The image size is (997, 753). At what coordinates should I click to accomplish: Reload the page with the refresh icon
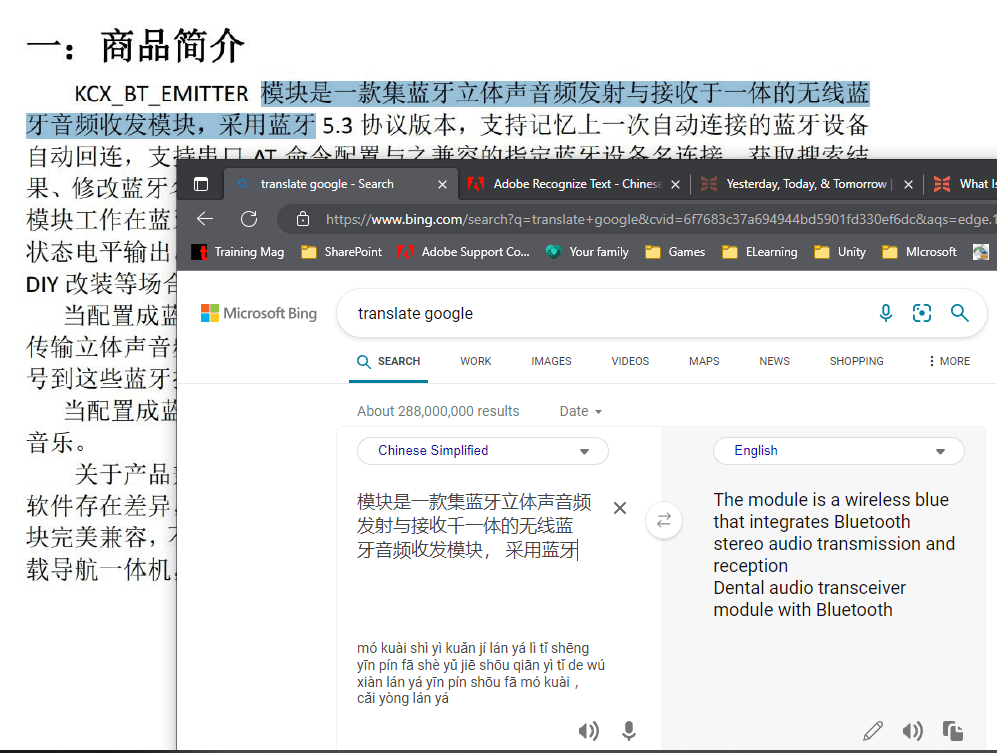click(x=249, y=219)
